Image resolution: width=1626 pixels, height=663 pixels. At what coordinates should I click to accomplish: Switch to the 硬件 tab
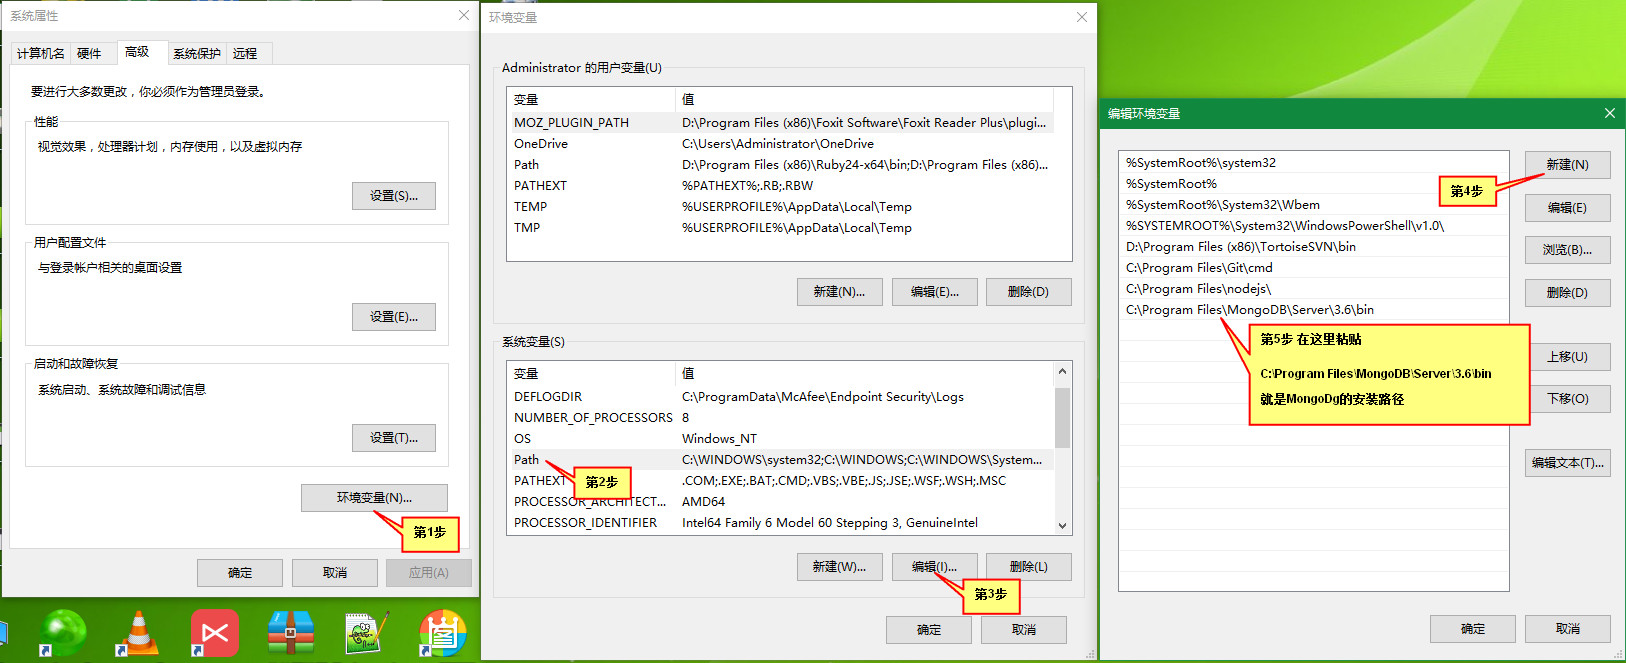click(89, 54)
